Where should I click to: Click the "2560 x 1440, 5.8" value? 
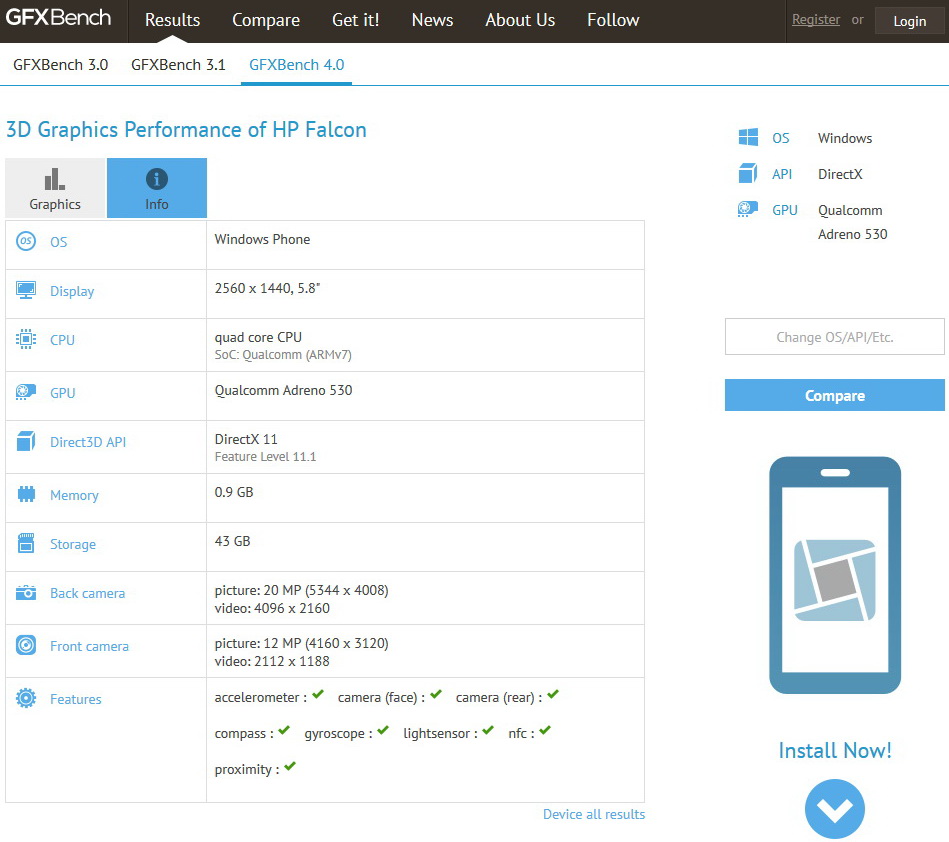click(x=267, y=288)
